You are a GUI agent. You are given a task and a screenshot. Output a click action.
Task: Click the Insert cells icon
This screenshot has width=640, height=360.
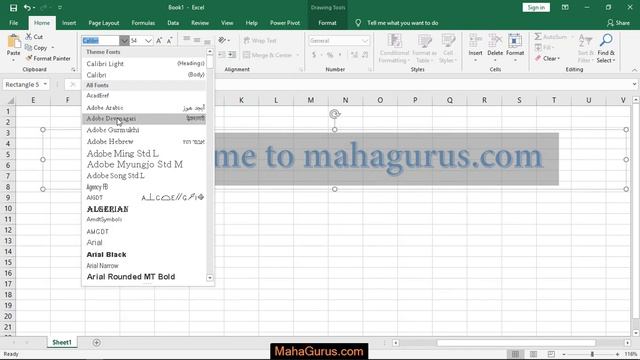[476, 41]
